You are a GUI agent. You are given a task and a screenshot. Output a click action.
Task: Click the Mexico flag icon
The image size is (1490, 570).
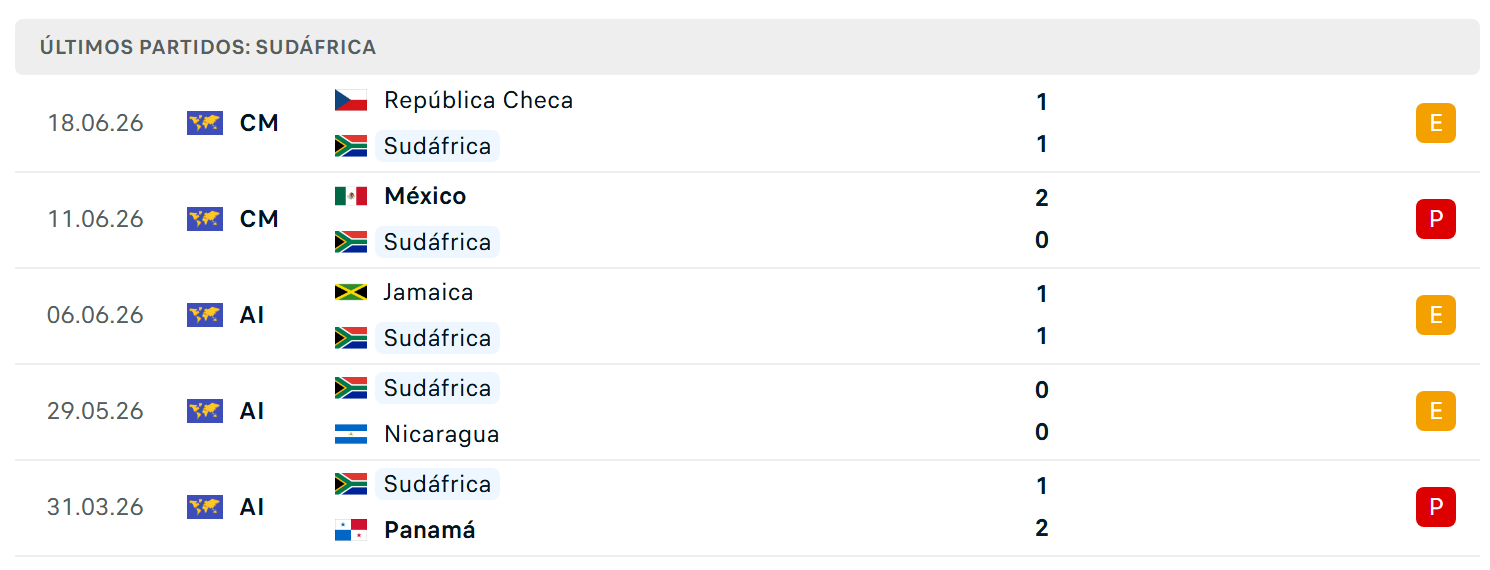tap(351, 196)
